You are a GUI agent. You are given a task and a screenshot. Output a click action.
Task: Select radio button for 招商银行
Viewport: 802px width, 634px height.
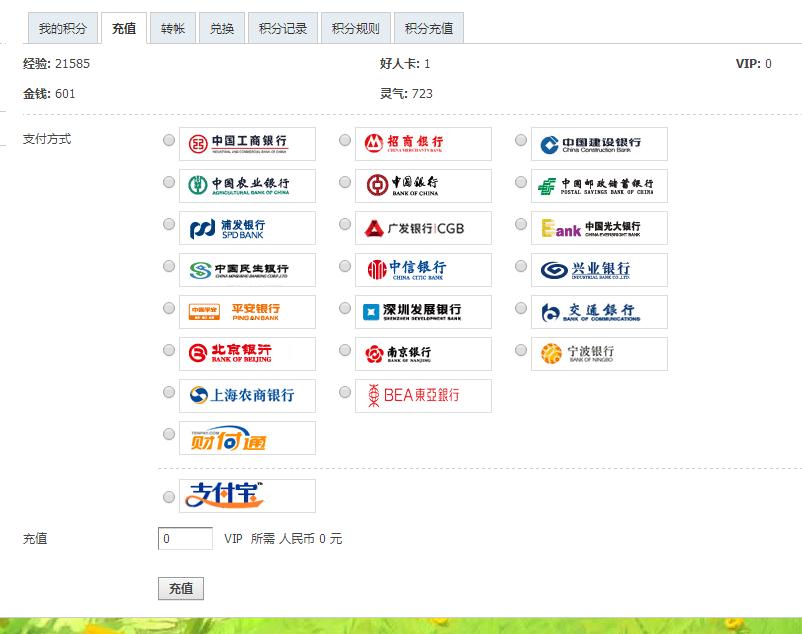(345, 140)
